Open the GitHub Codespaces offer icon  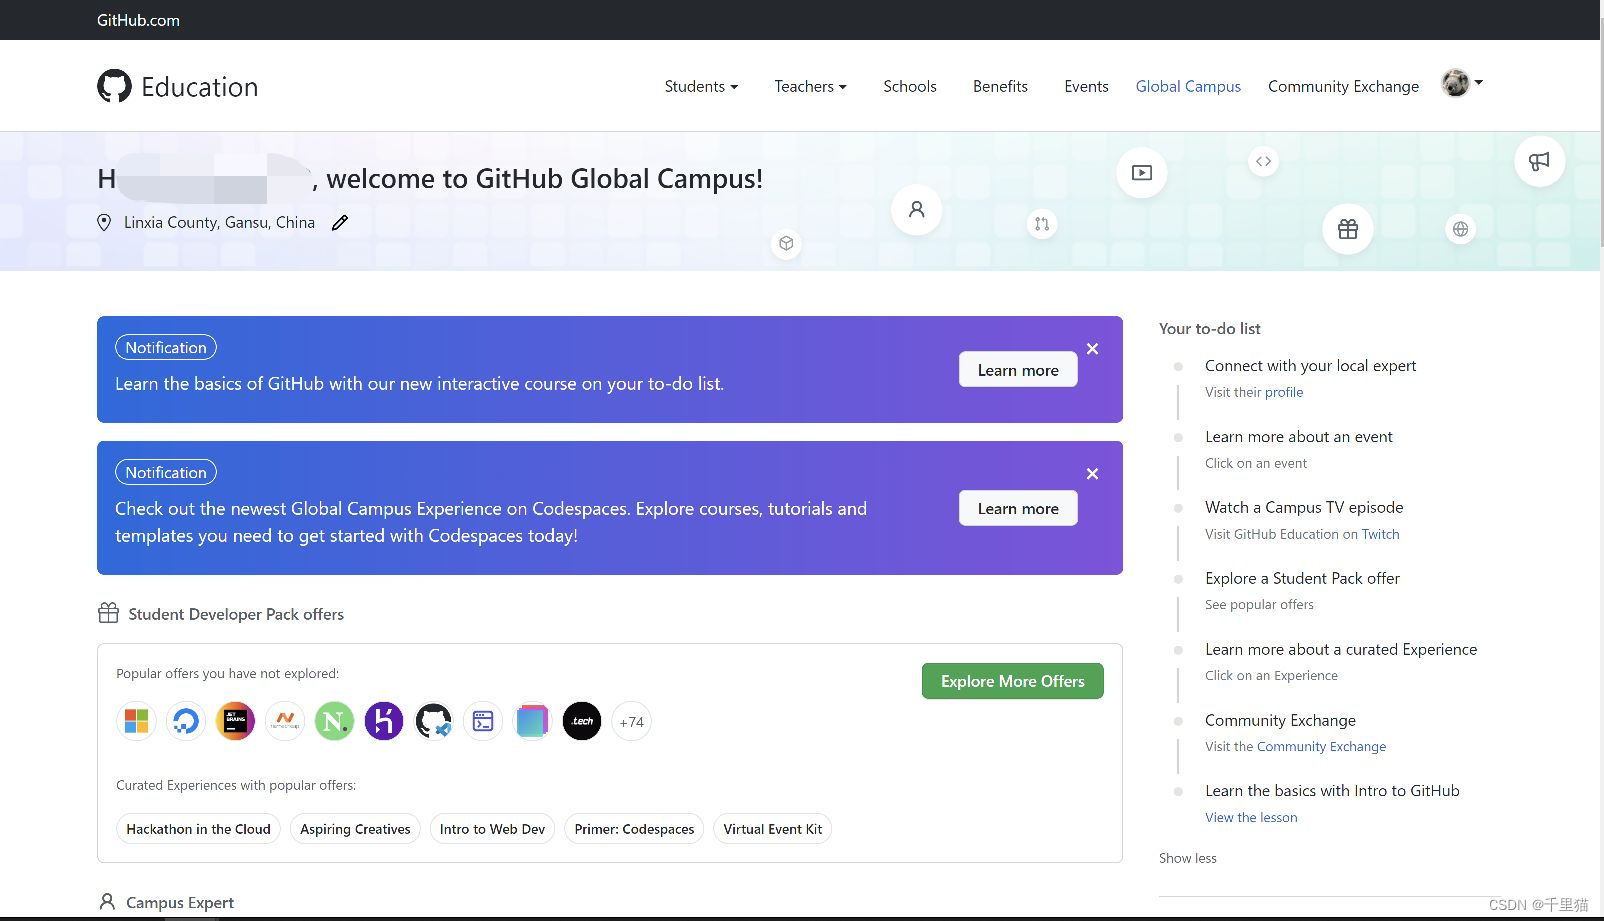[433, 721]
